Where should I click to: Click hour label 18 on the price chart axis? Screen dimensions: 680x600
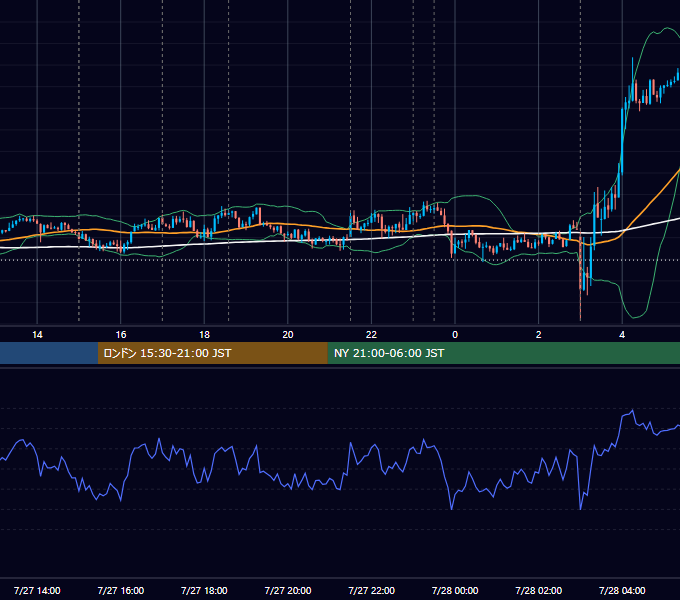(204, 335)
